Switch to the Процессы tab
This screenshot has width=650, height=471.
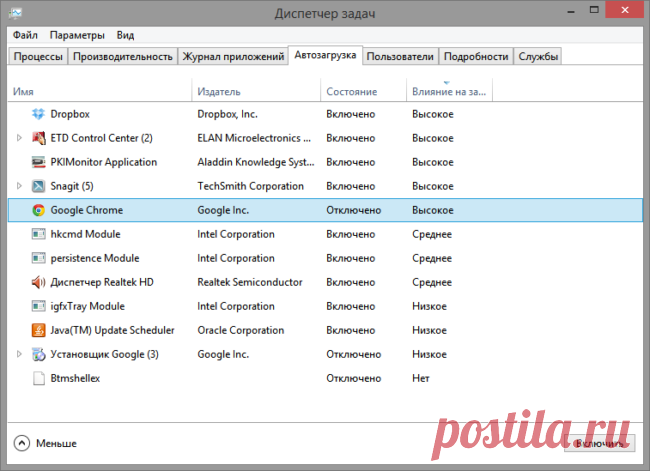click(38, 56)
